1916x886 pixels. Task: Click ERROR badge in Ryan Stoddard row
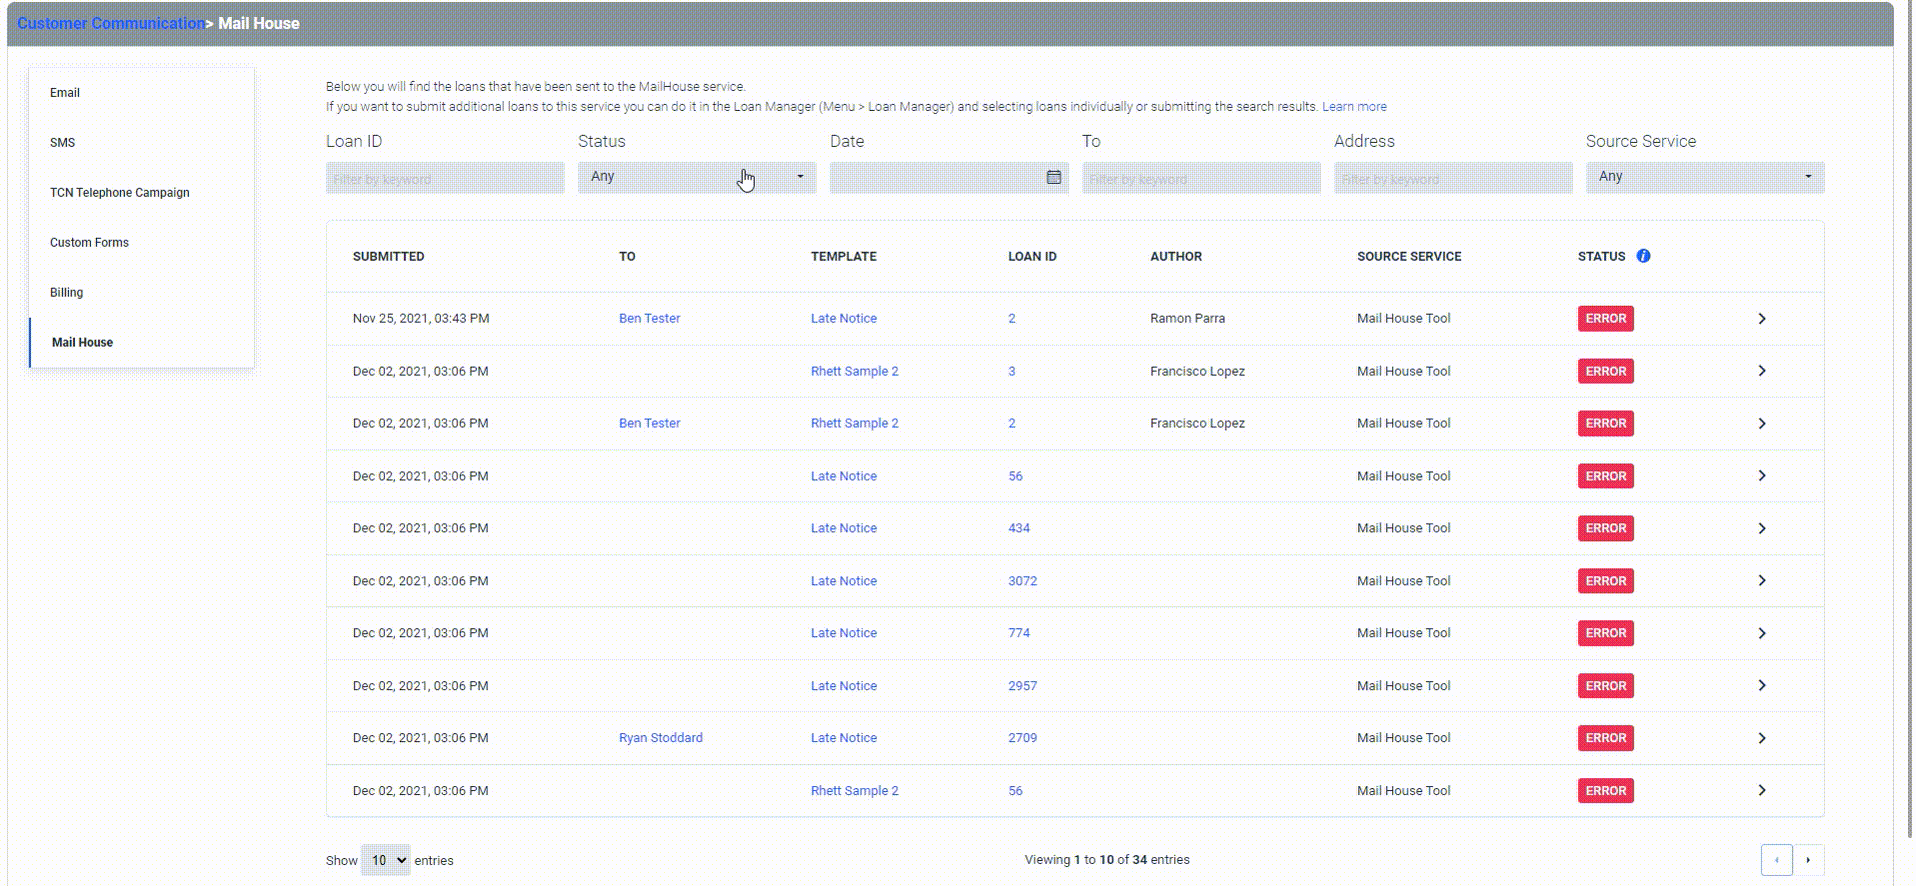pyautogui.click(x=1605, y=738)
